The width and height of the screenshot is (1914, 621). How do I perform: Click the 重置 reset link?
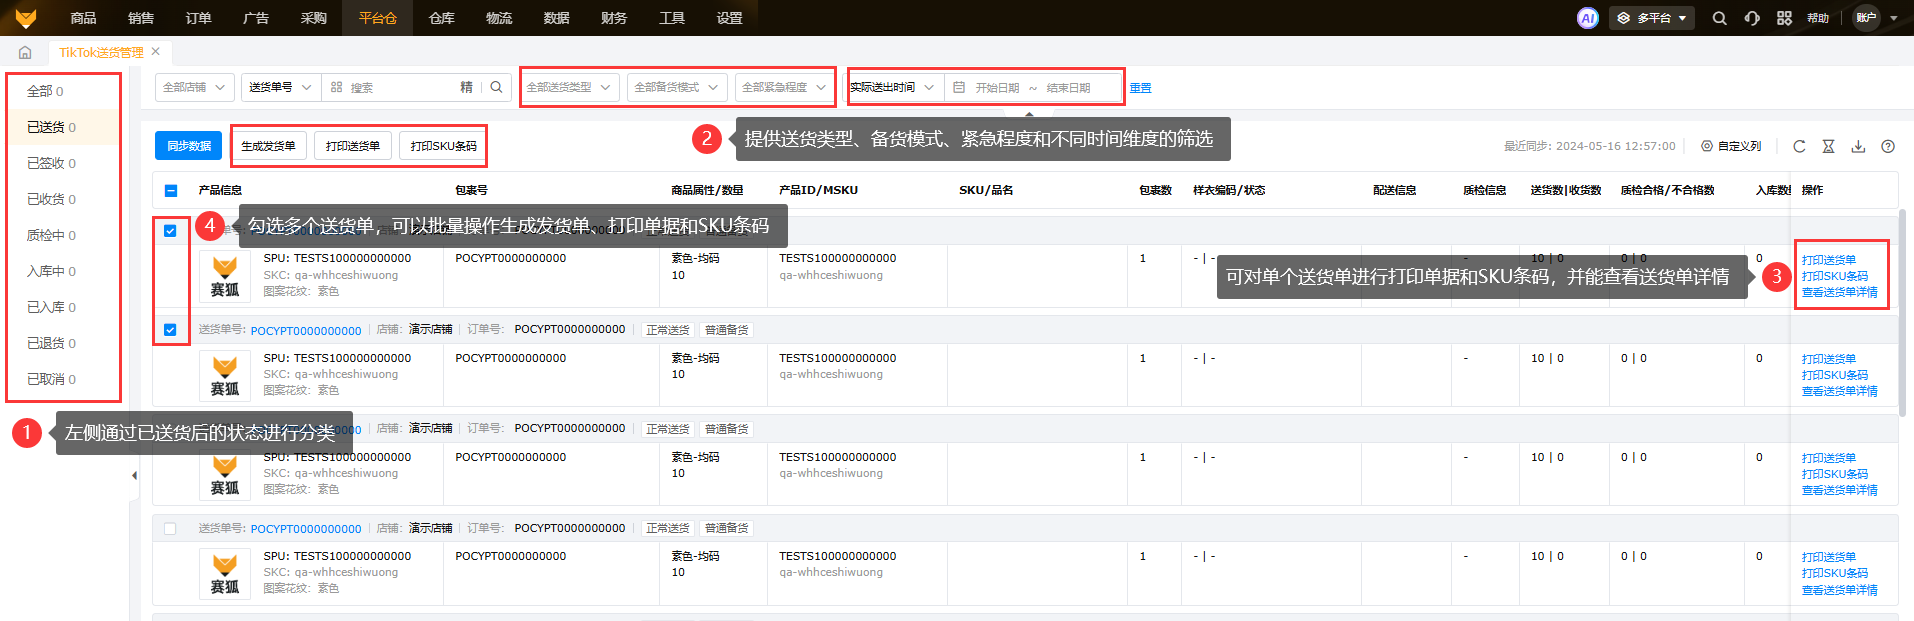pyautogui.click(x=1140, y=88)
